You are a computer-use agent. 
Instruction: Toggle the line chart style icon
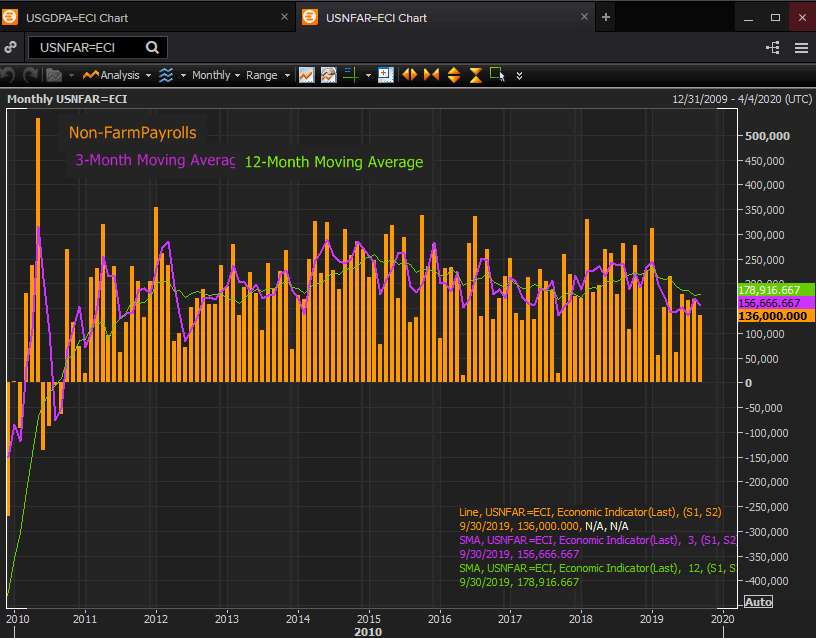click(x=306, y=75)
